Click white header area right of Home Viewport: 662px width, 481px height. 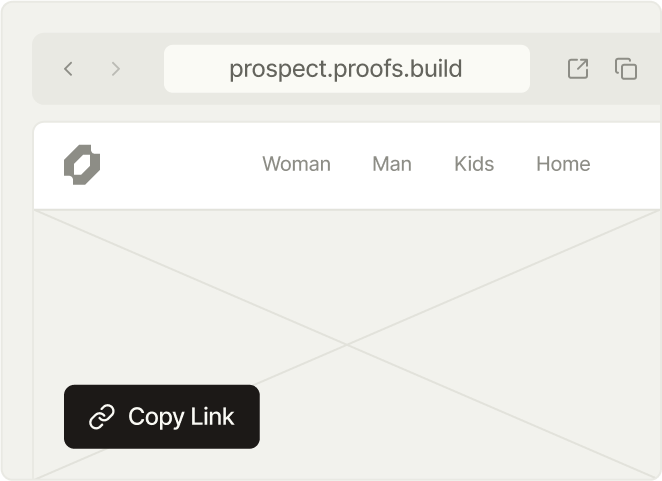(626, 165)
